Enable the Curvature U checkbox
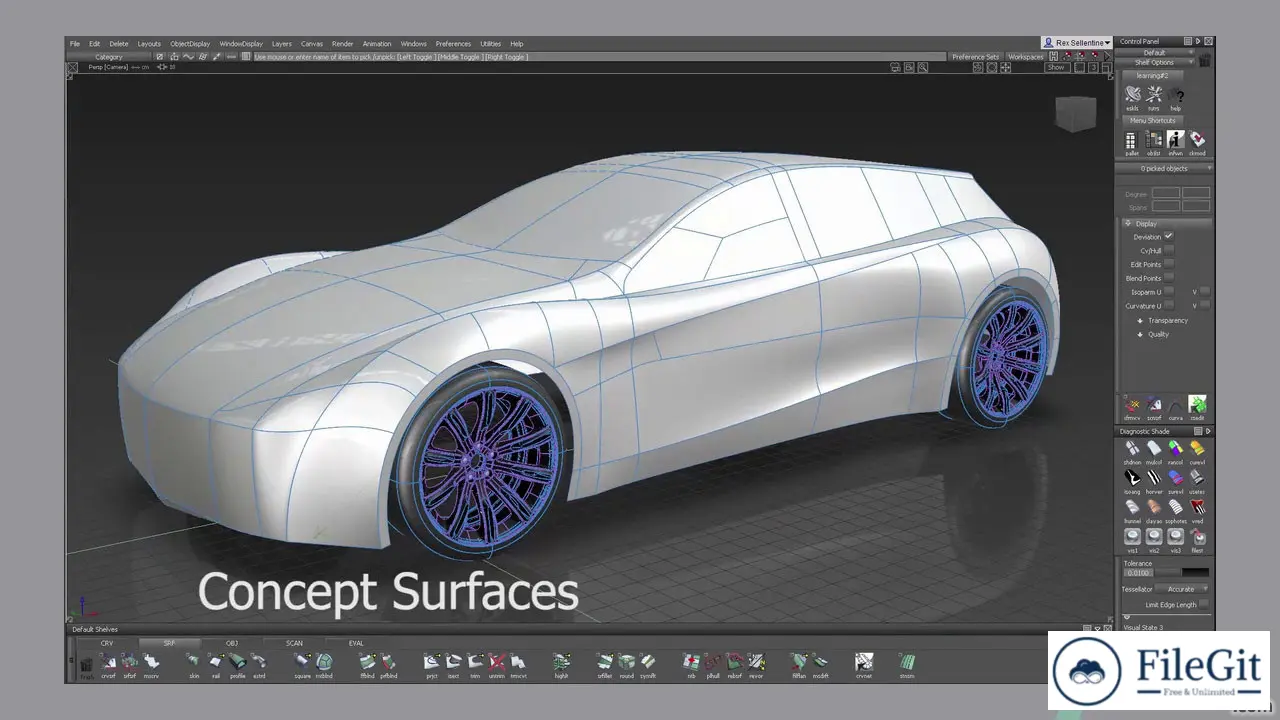This screenshot has width=1280, height=720. 1168,305
